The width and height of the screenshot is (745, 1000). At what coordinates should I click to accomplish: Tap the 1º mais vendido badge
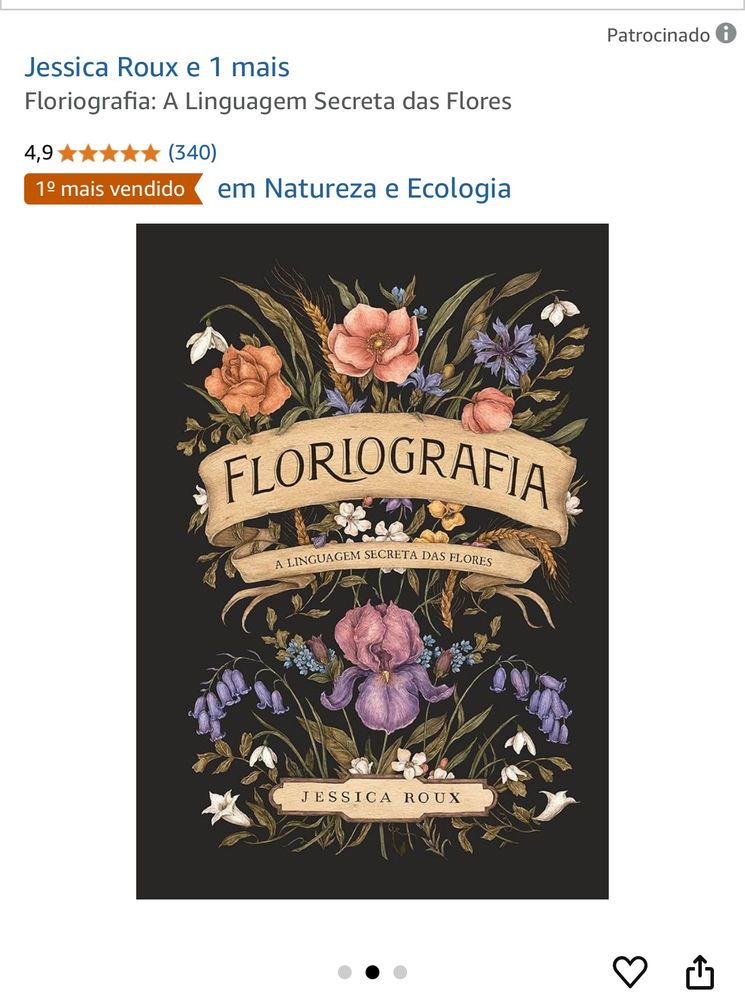click(x=113, y=189)
